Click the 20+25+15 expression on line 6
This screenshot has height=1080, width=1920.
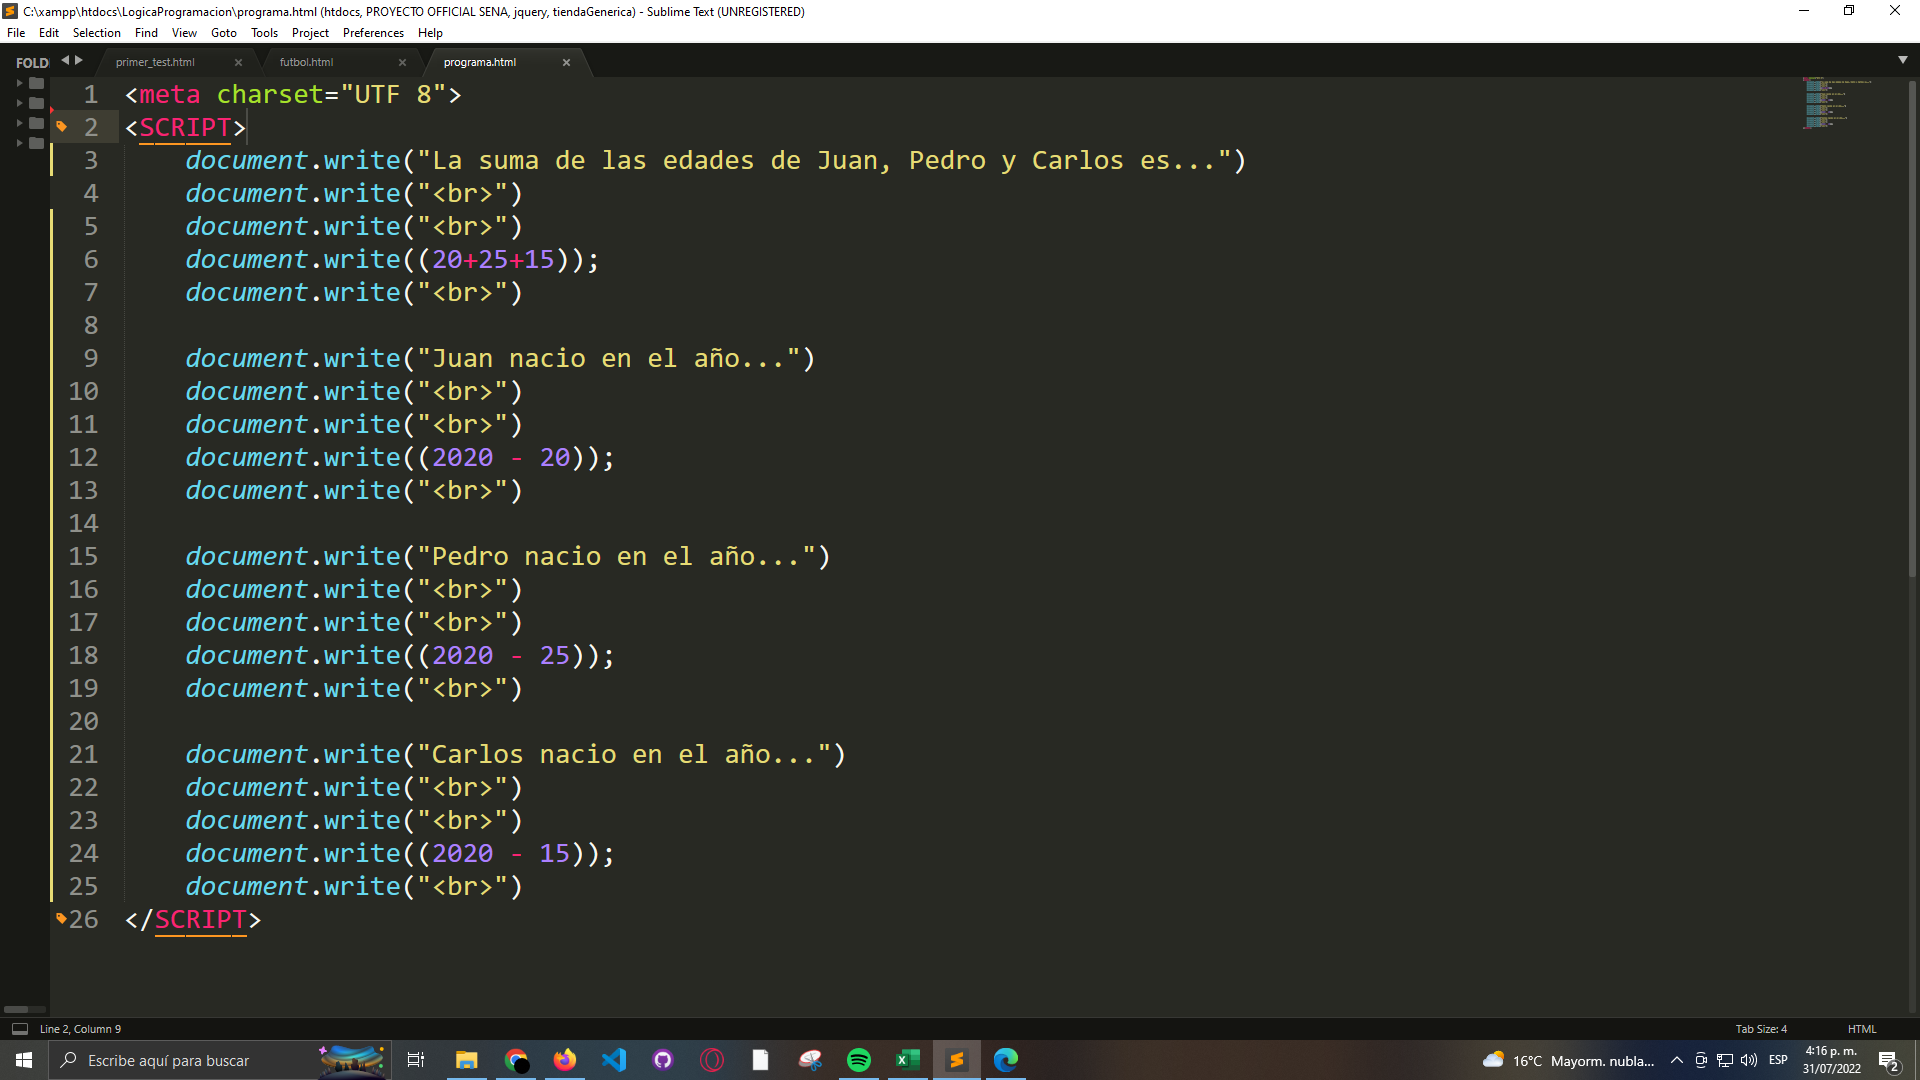(x=492, y=260)
